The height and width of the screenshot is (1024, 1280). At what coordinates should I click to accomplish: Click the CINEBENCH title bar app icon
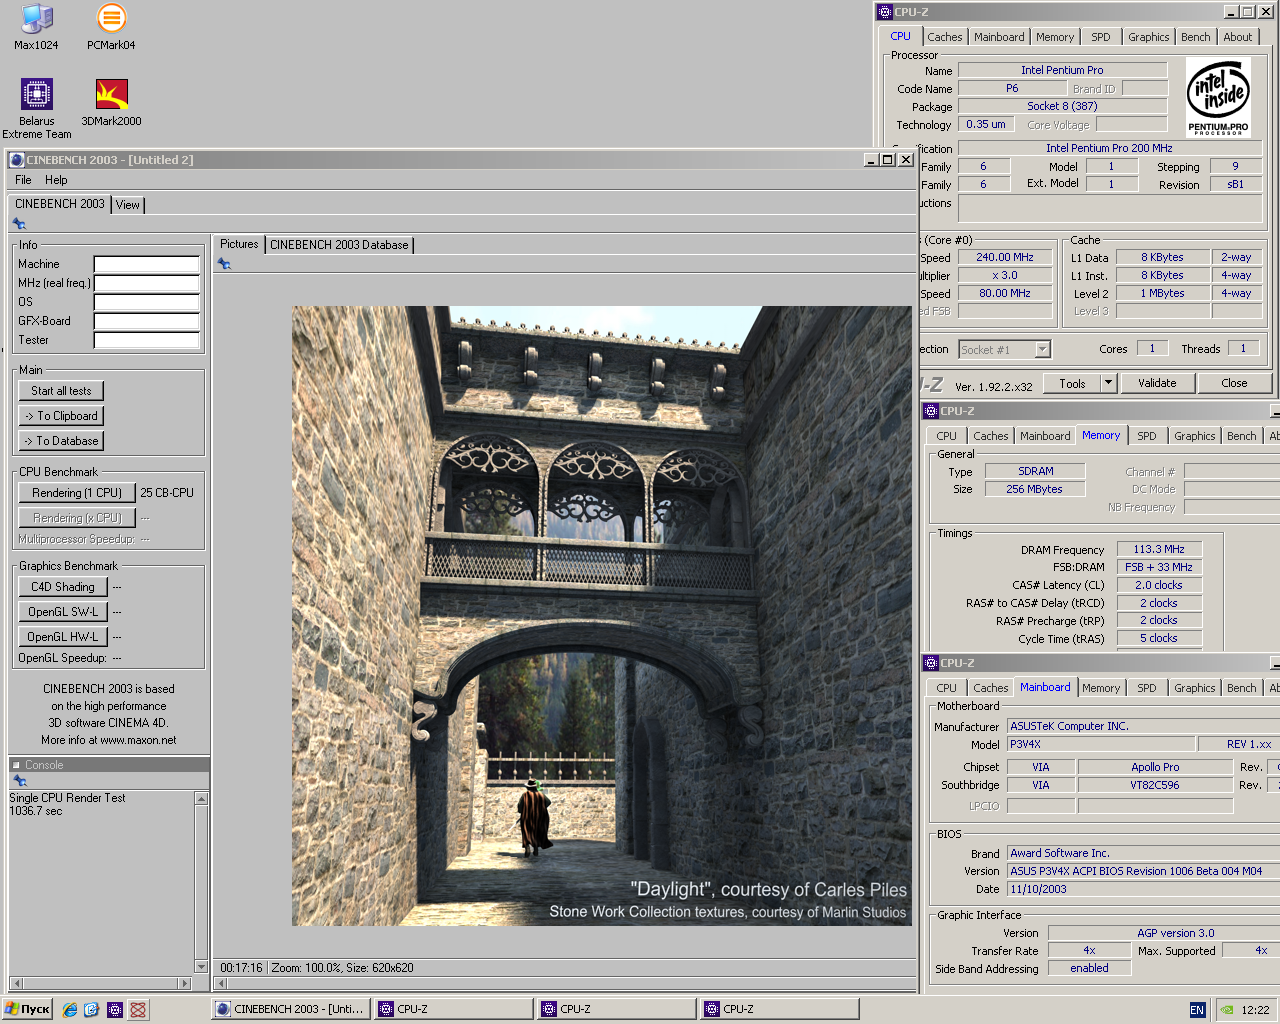pyautogui.click(x=17, y=160)
